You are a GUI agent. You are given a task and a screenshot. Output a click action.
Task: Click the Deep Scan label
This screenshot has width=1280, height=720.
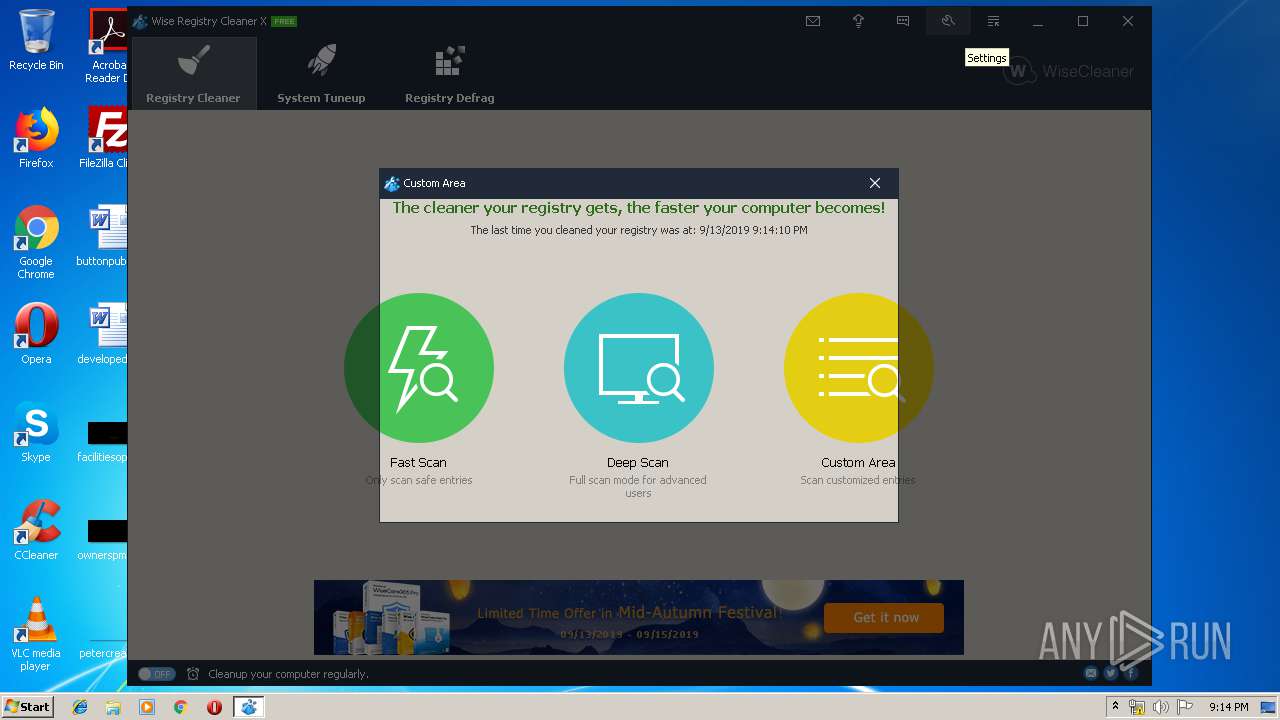coord(638,463)
